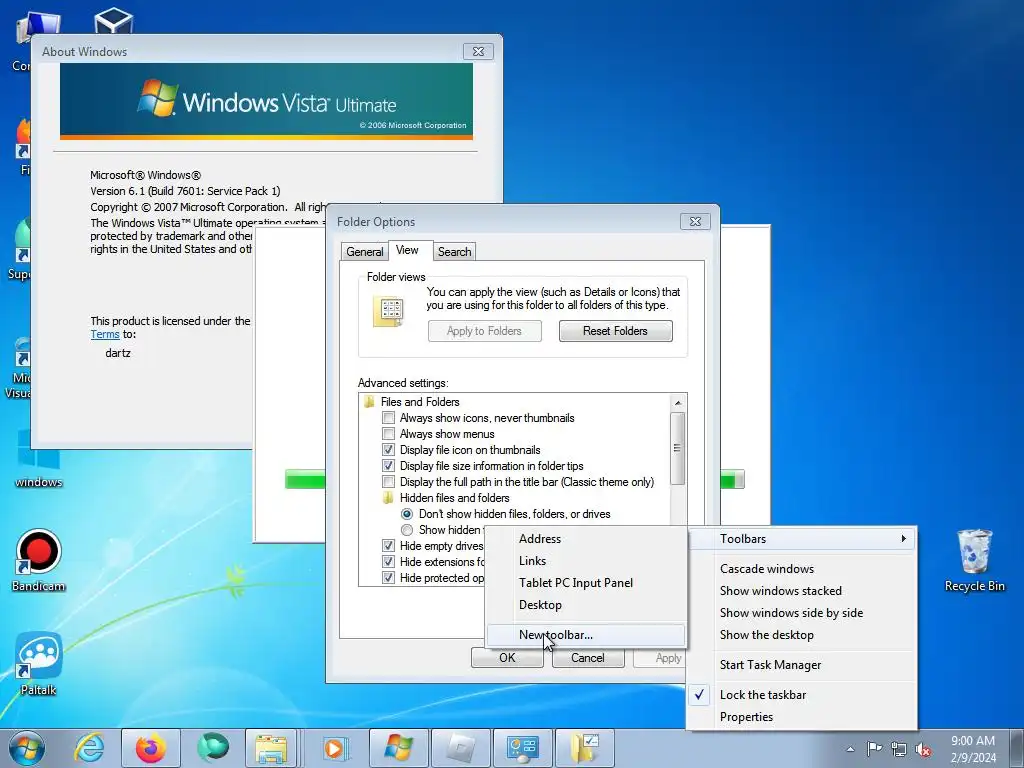Click the Files and Folders tree node
Image resolution: width=1024 pixels, height=768 pixels.
[420, 402]
